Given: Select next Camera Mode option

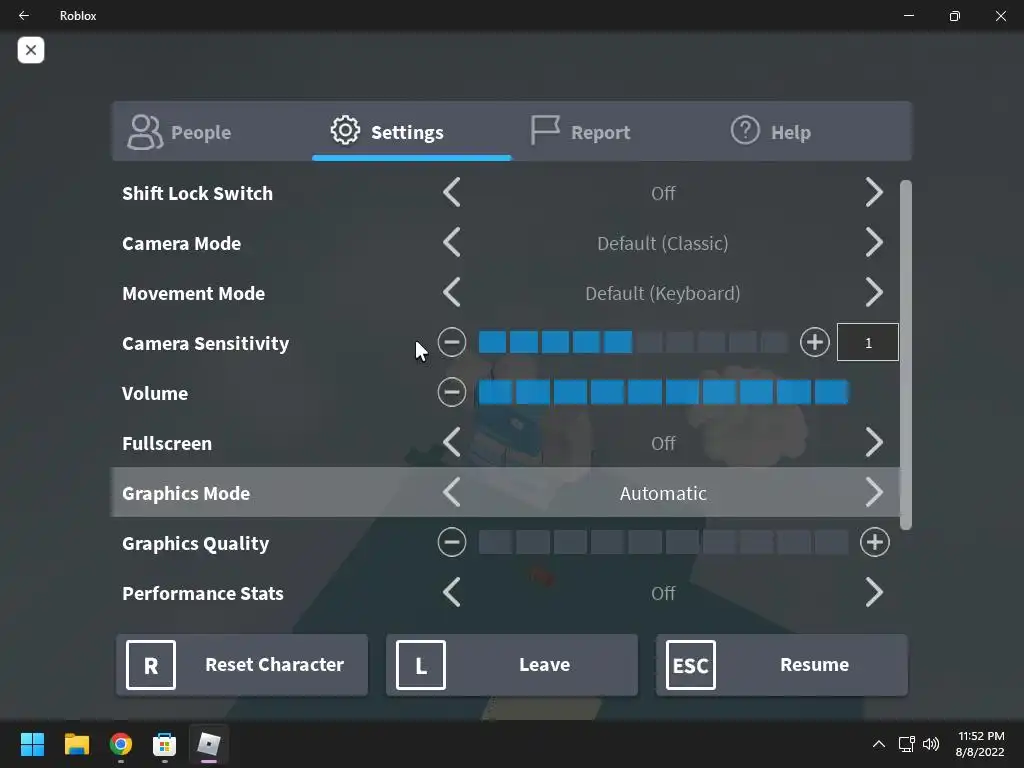Looking at the screenshot, I should (874, 243).
